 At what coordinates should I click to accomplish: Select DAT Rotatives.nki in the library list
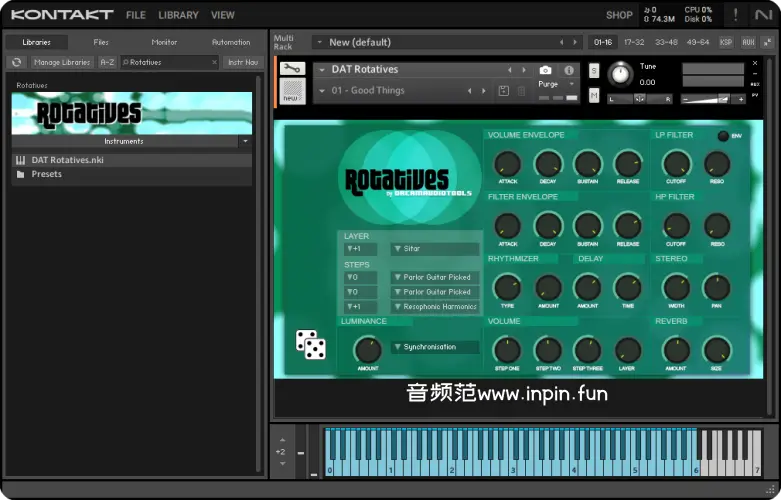(67, 160)
